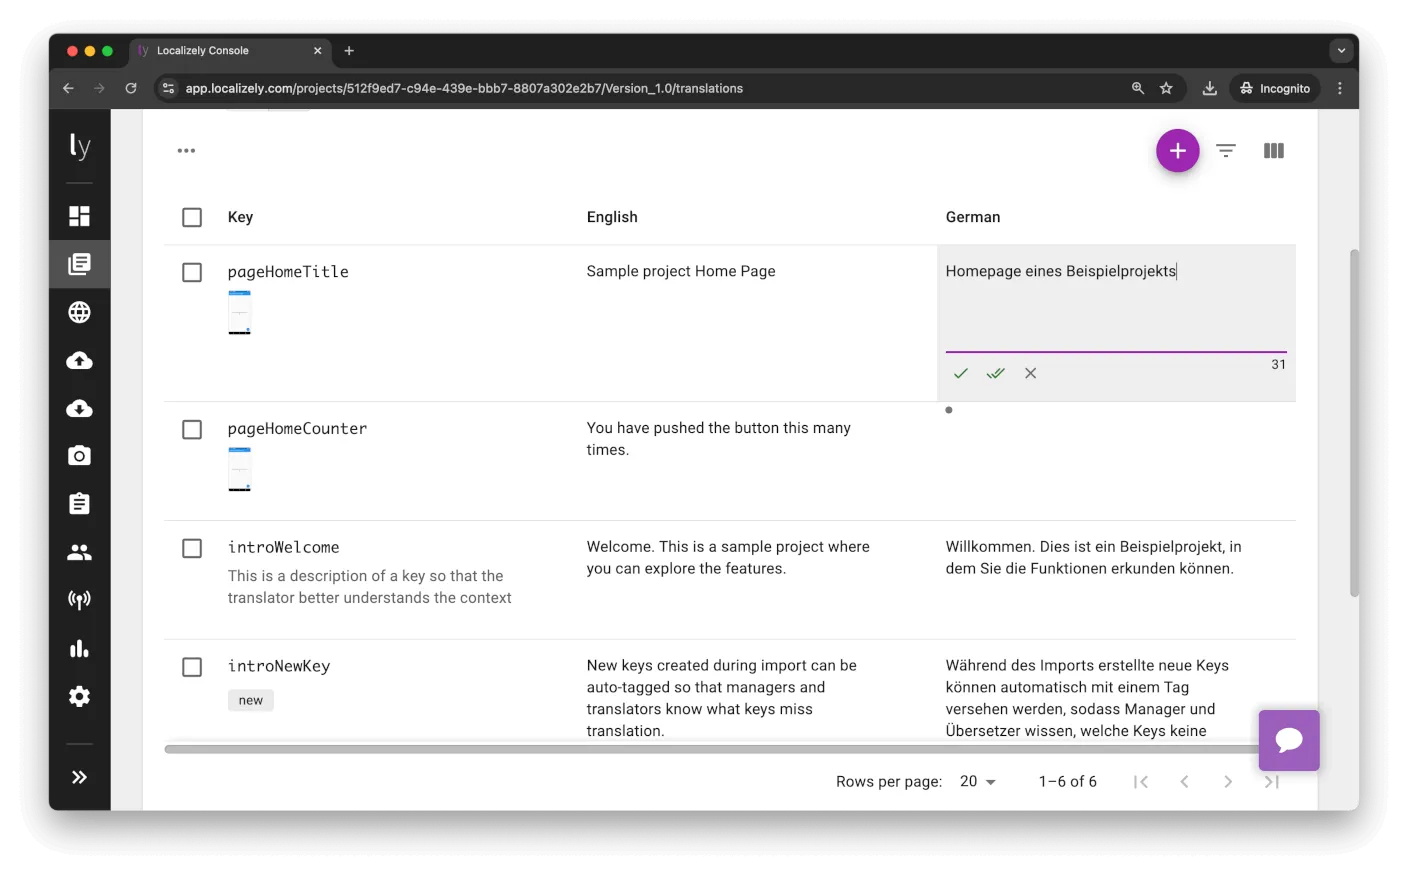Open the contributors people icon in sidebar
The image size is (1408, 875).
click(79, 552)
